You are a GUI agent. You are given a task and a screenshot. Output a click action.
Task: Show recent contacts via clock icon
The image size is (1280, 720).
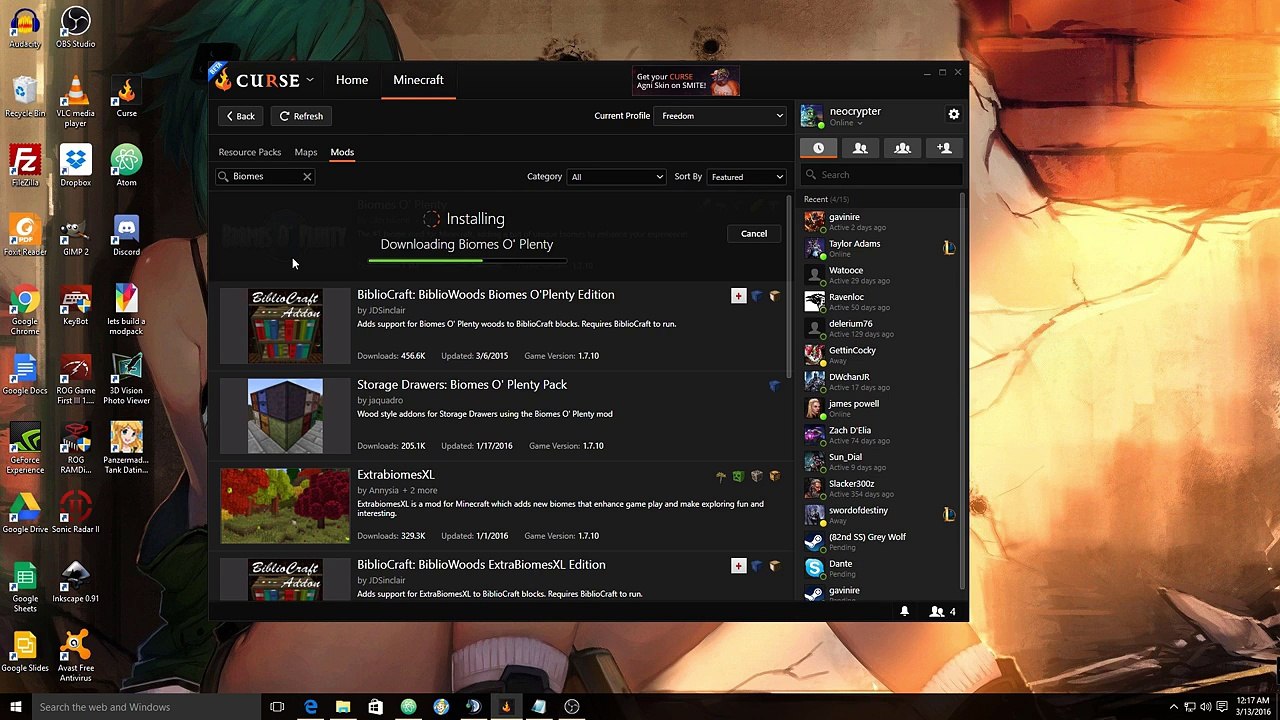[x=818, y=148]
